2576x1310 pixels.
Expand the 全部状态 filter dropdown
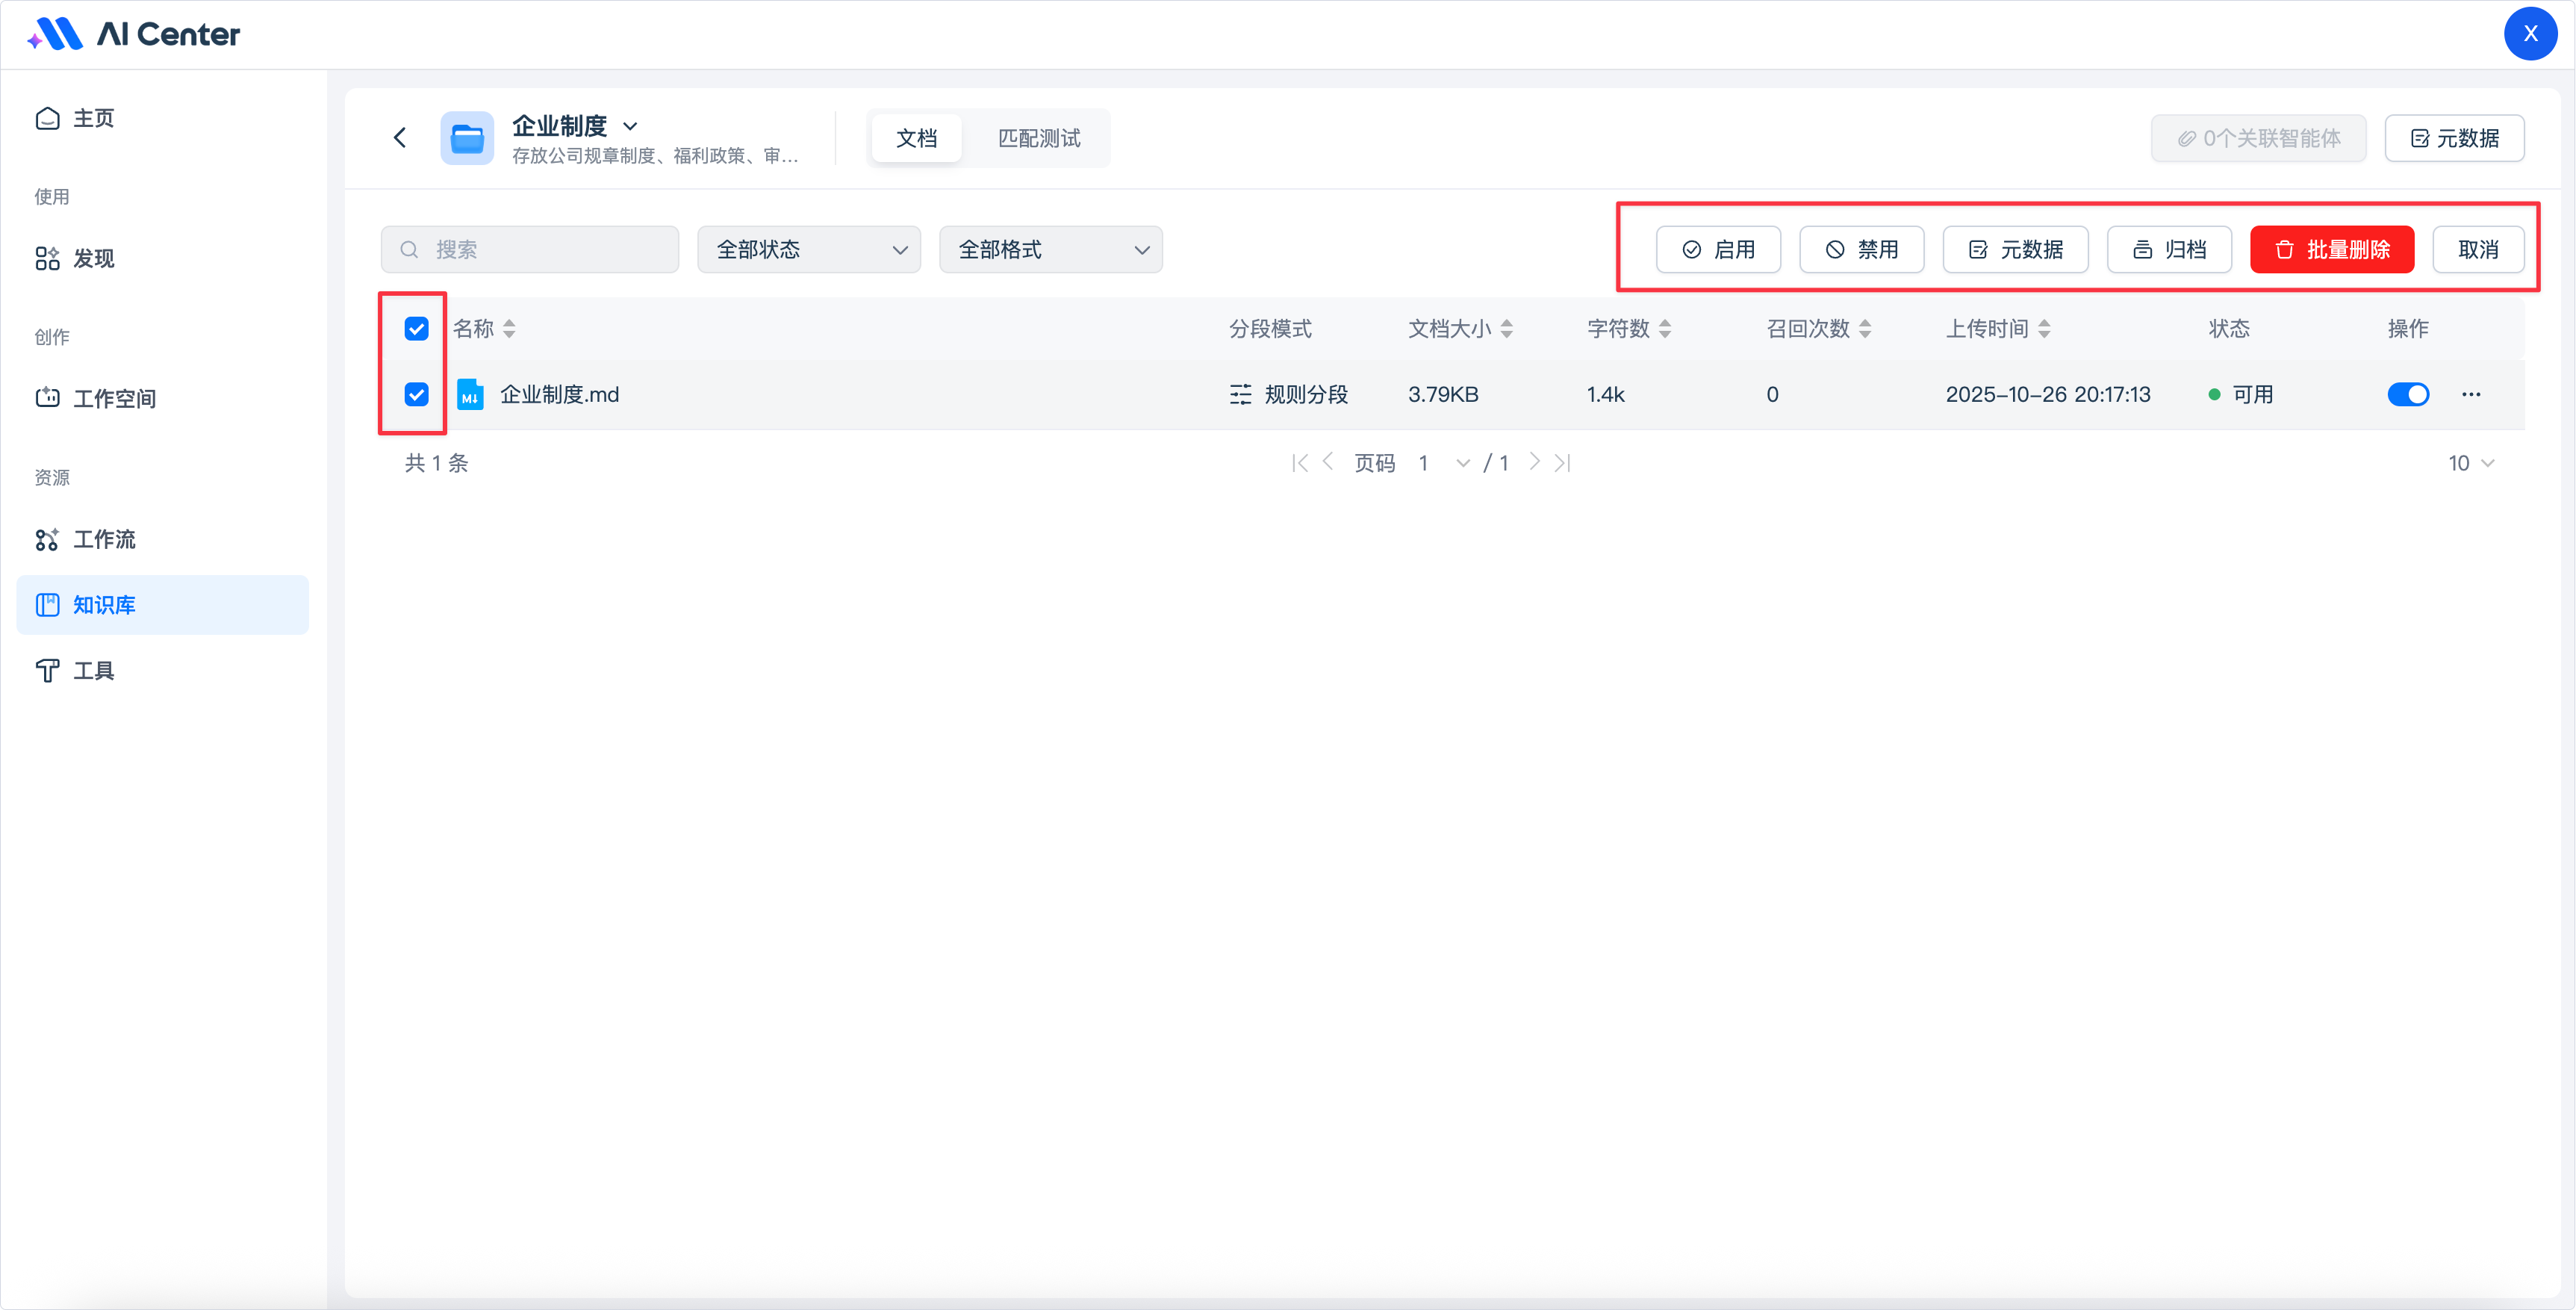[808, 250]
